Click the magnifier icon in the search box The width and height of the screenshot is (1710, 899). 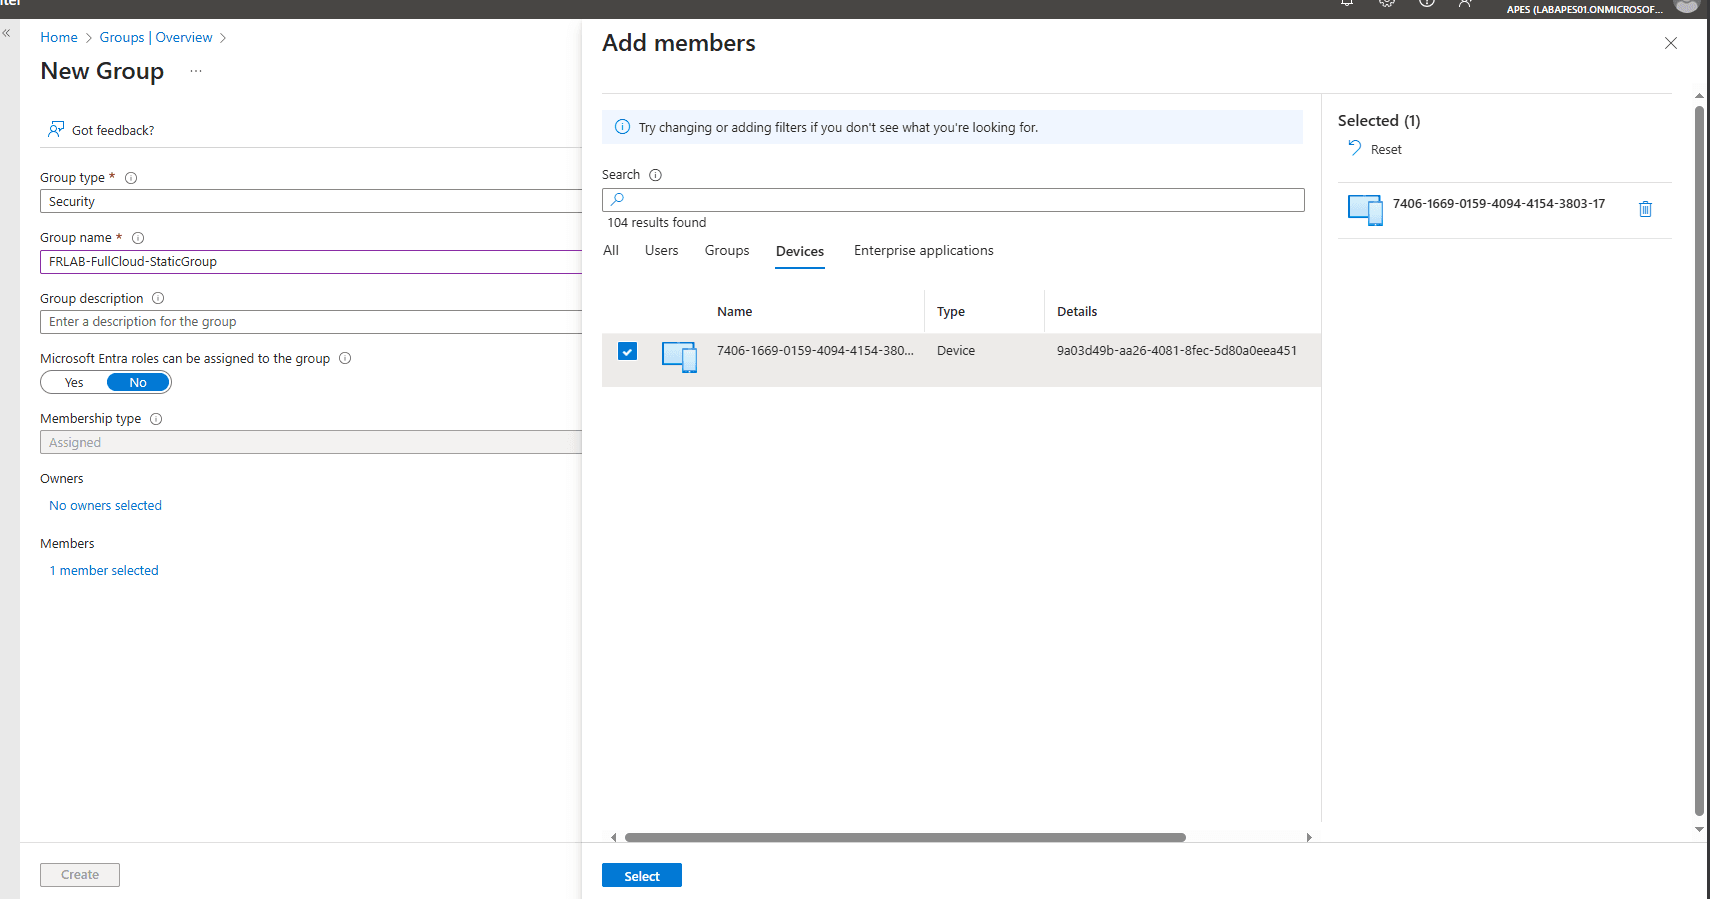pos(617,200)
